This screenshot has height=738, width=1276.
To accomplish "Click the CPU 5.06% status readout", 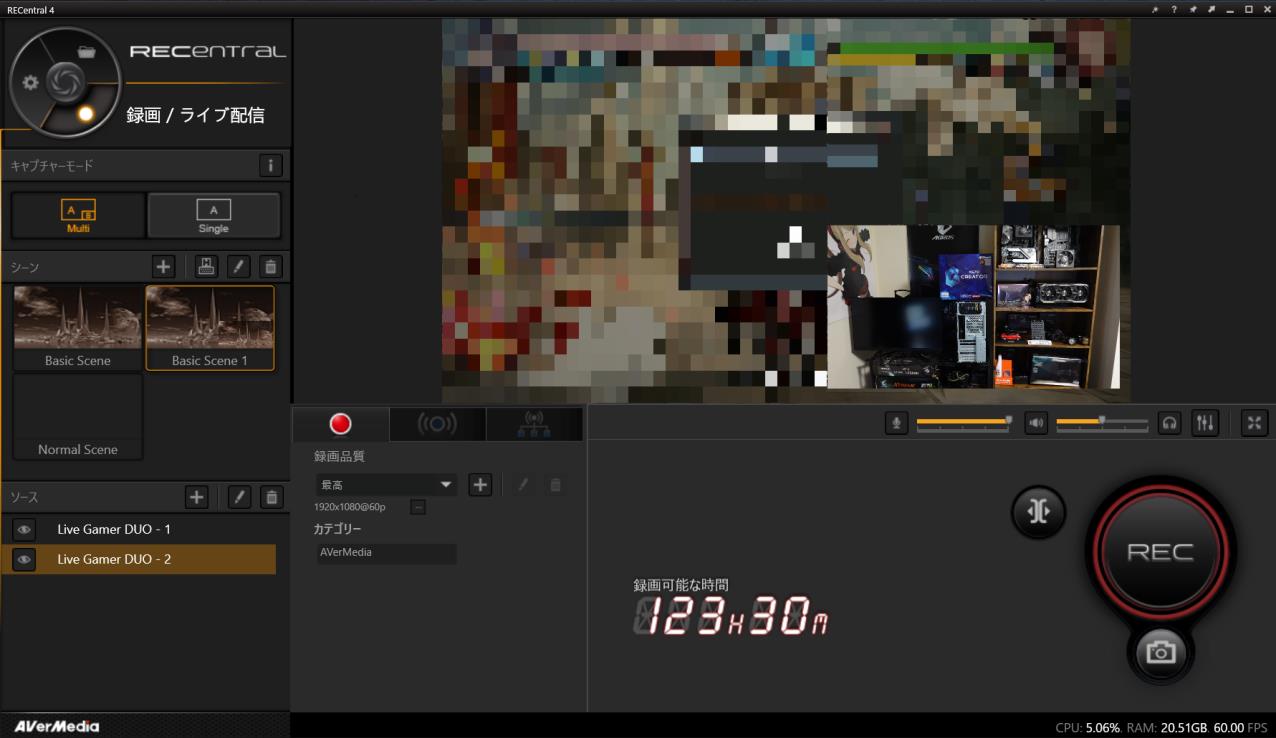I will pos(1087,727).
